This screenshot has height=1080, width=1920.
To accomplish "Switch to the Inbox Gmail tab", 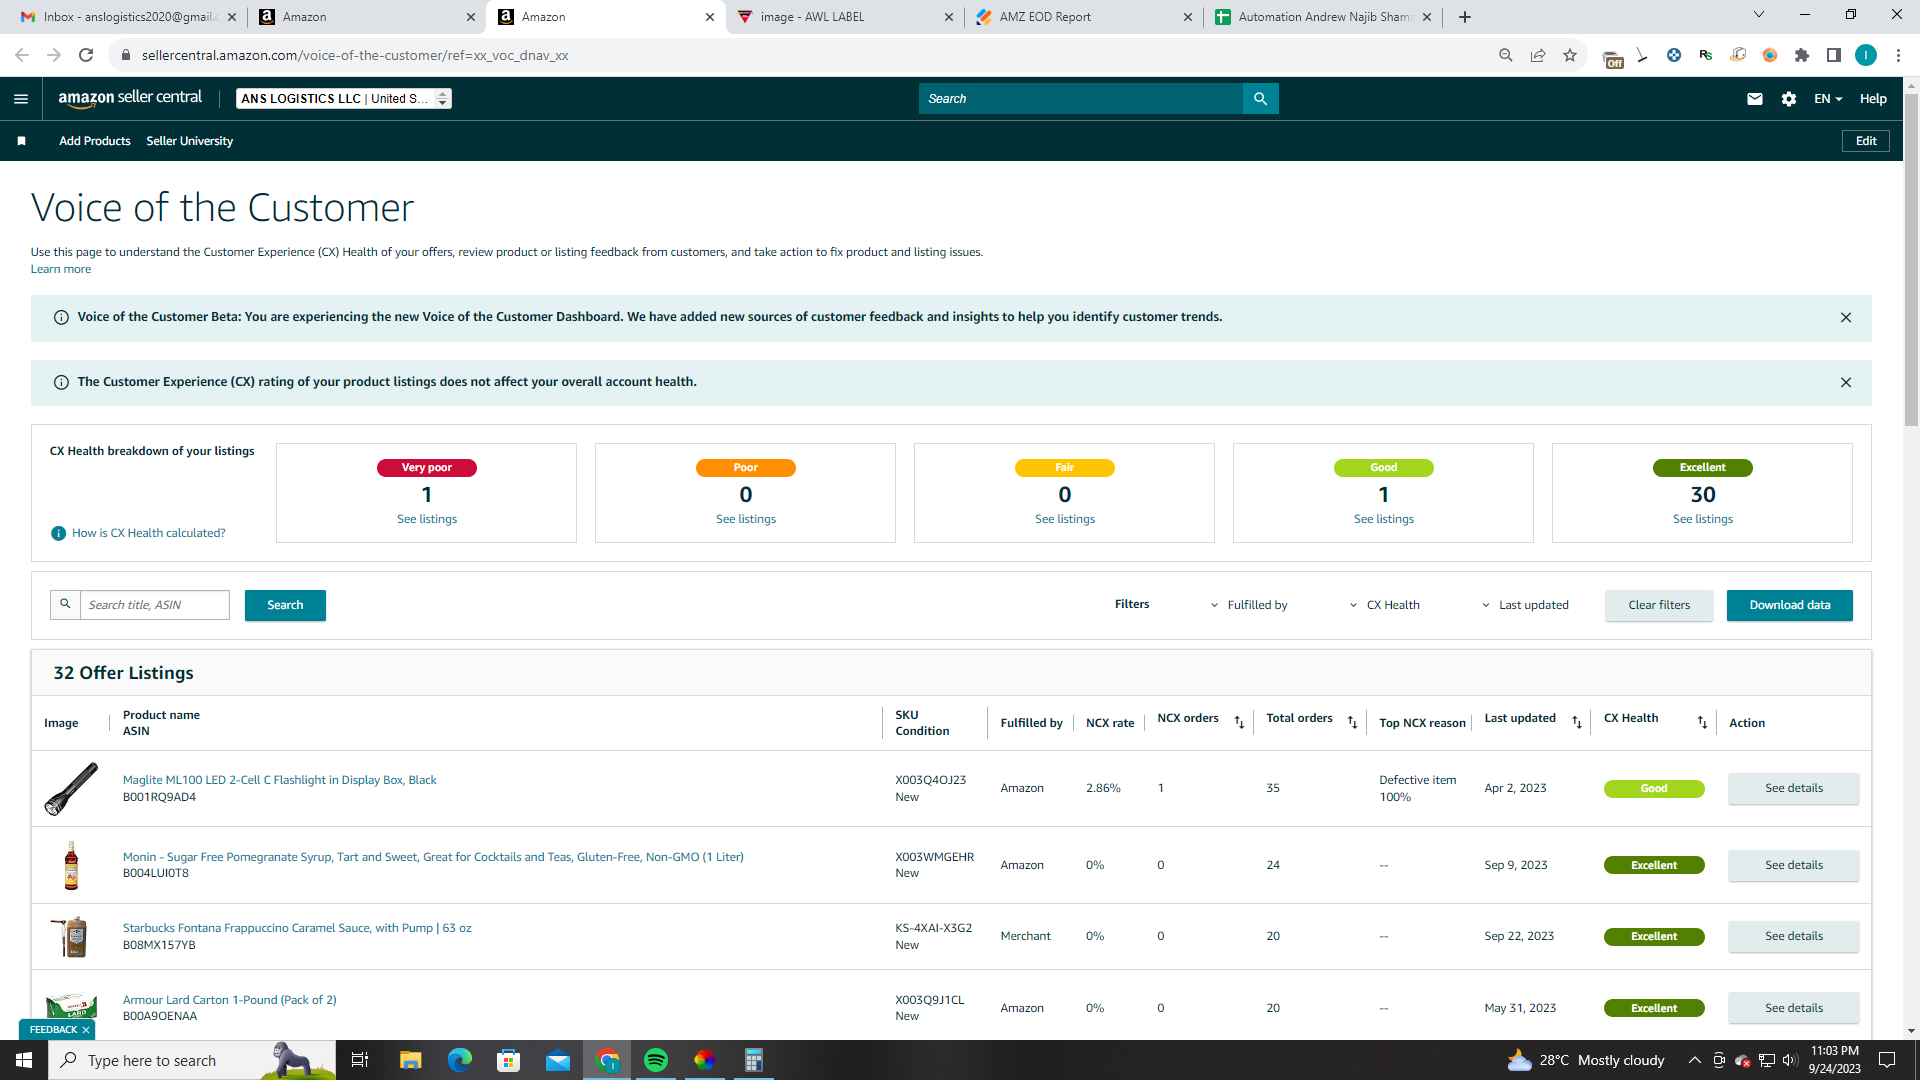I will click(130, 17).
